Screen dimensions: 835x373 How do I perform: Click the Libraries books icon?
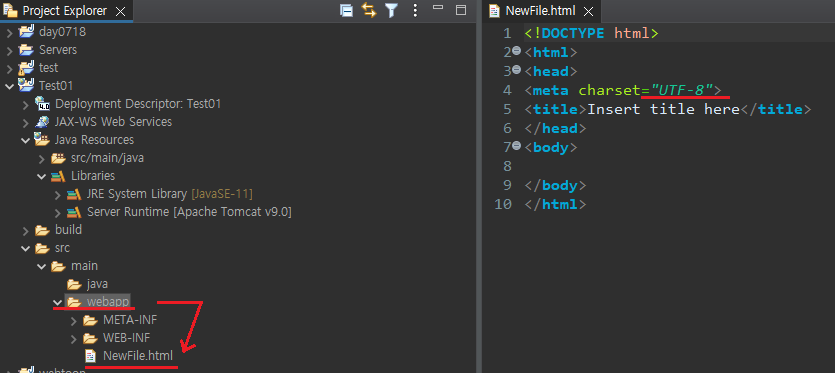click(59, 176)
